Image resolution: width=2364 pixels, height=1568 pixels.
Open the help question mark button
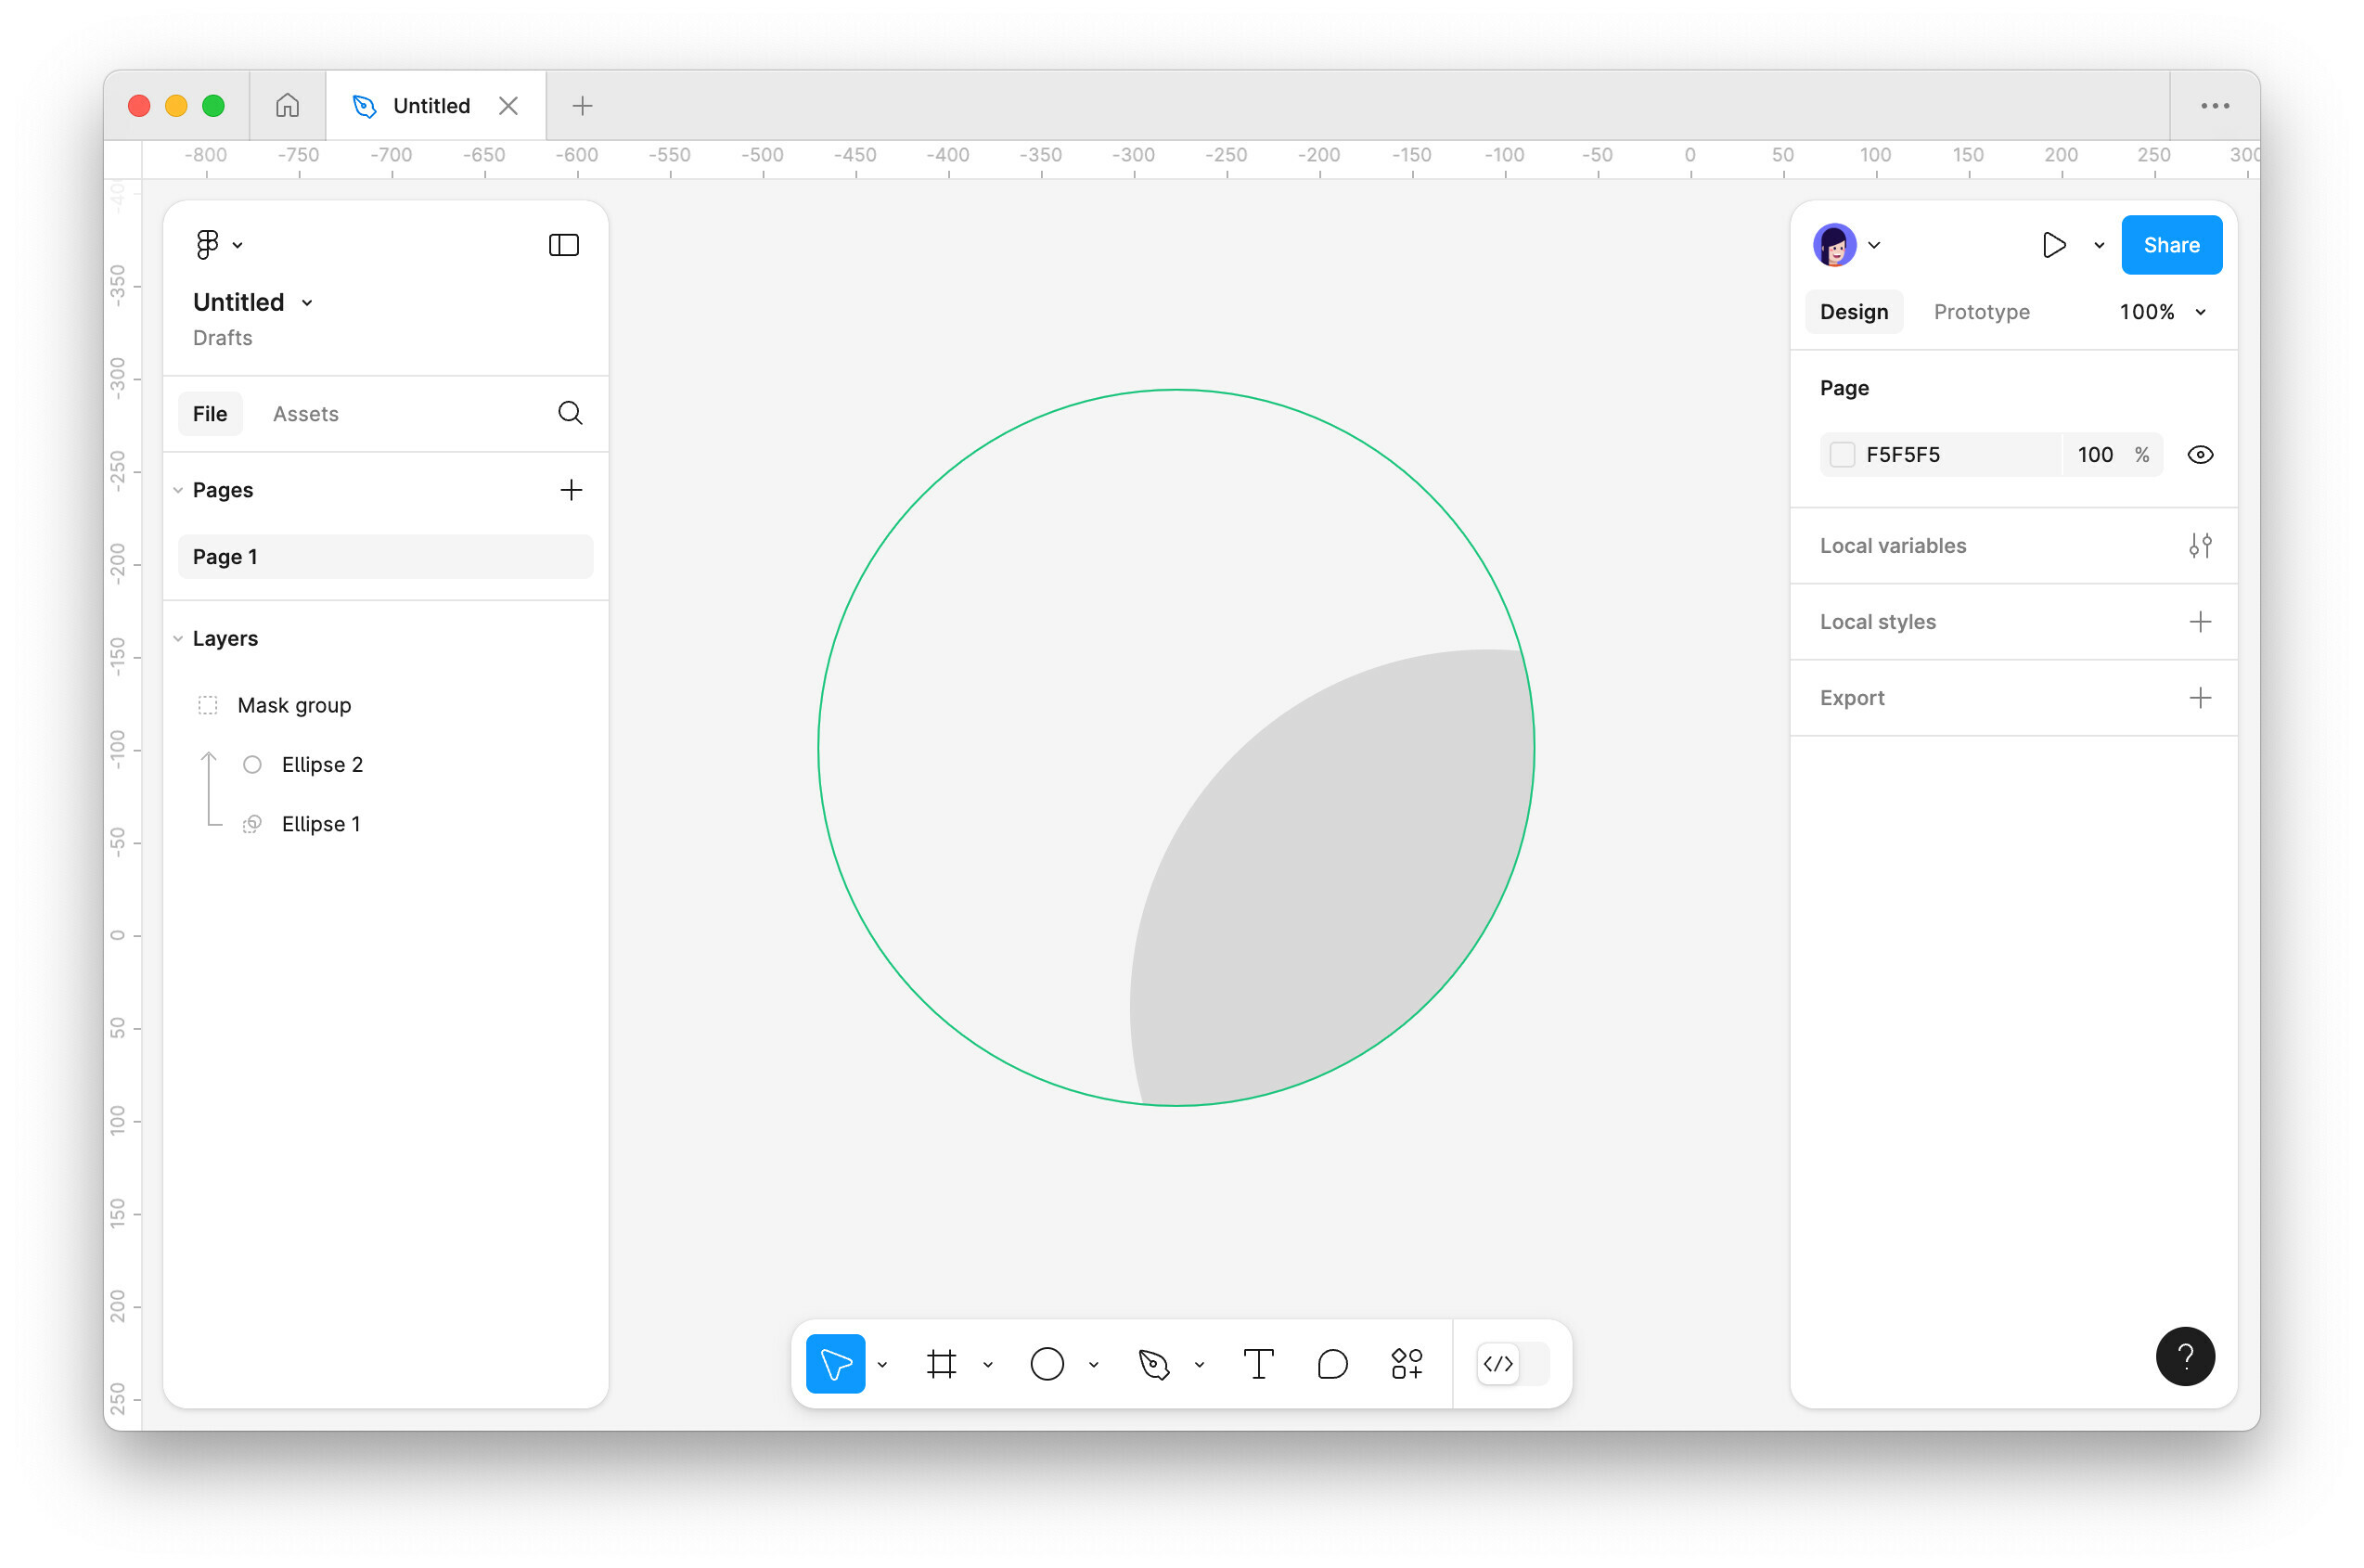tap(2185, 1357)
